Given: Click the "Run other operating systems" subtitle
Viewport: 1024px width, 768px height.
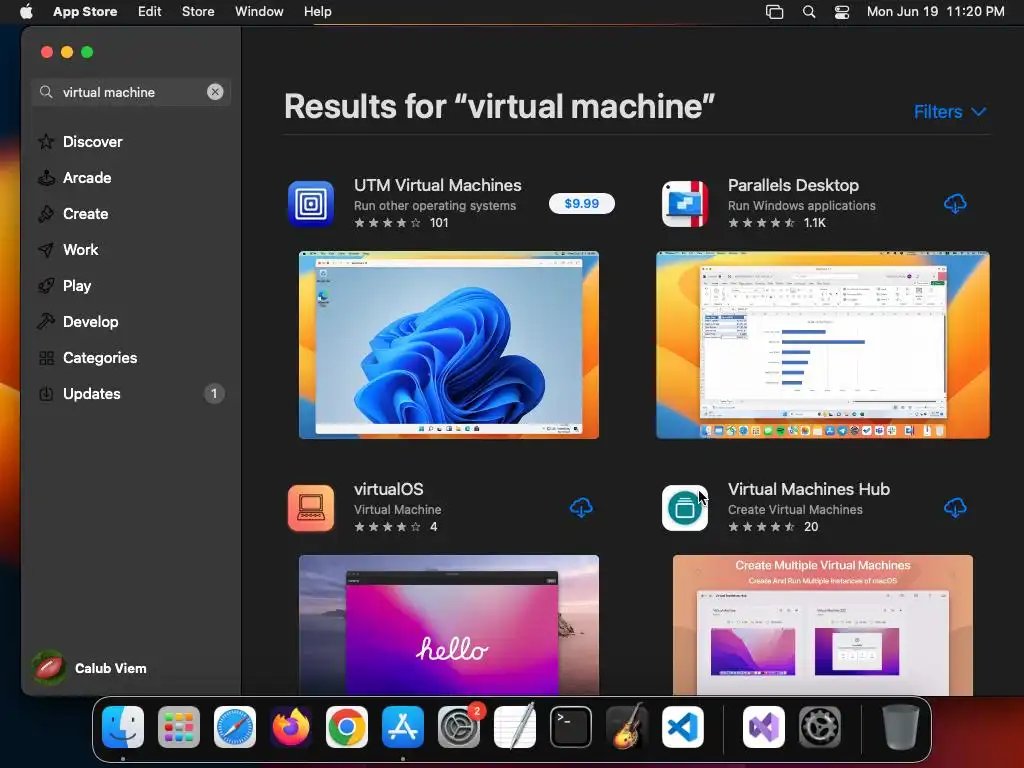Looking at the screenshot, I should [435, 206].
